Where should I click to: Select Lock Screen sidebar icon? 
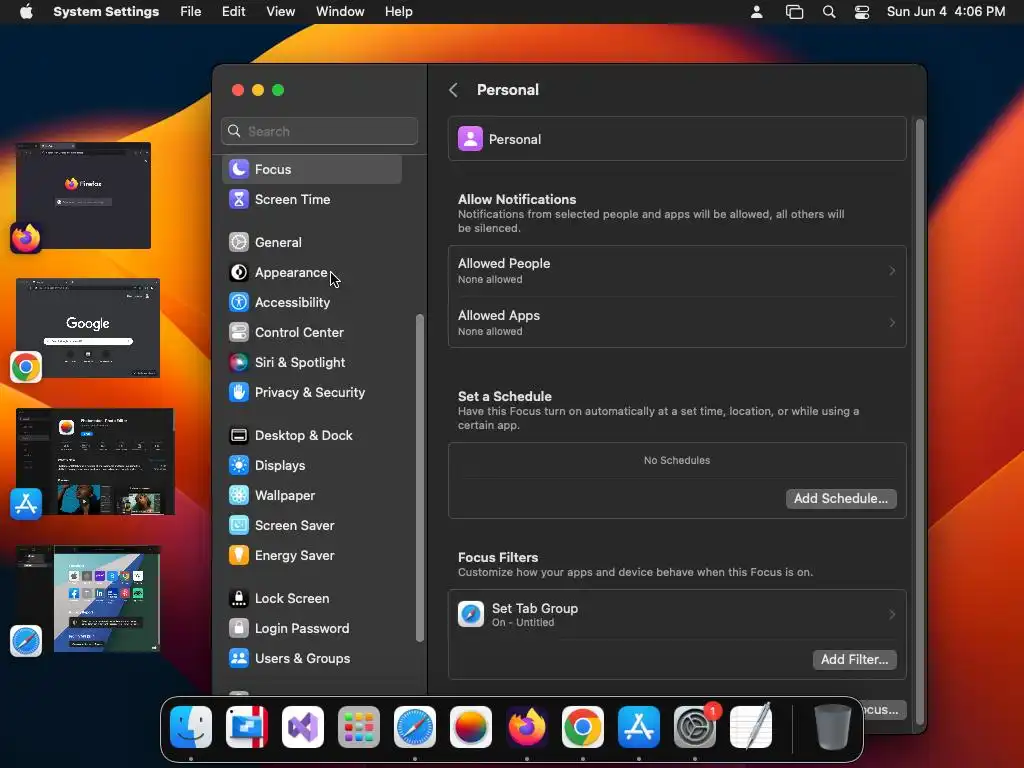tap(239, 598)
